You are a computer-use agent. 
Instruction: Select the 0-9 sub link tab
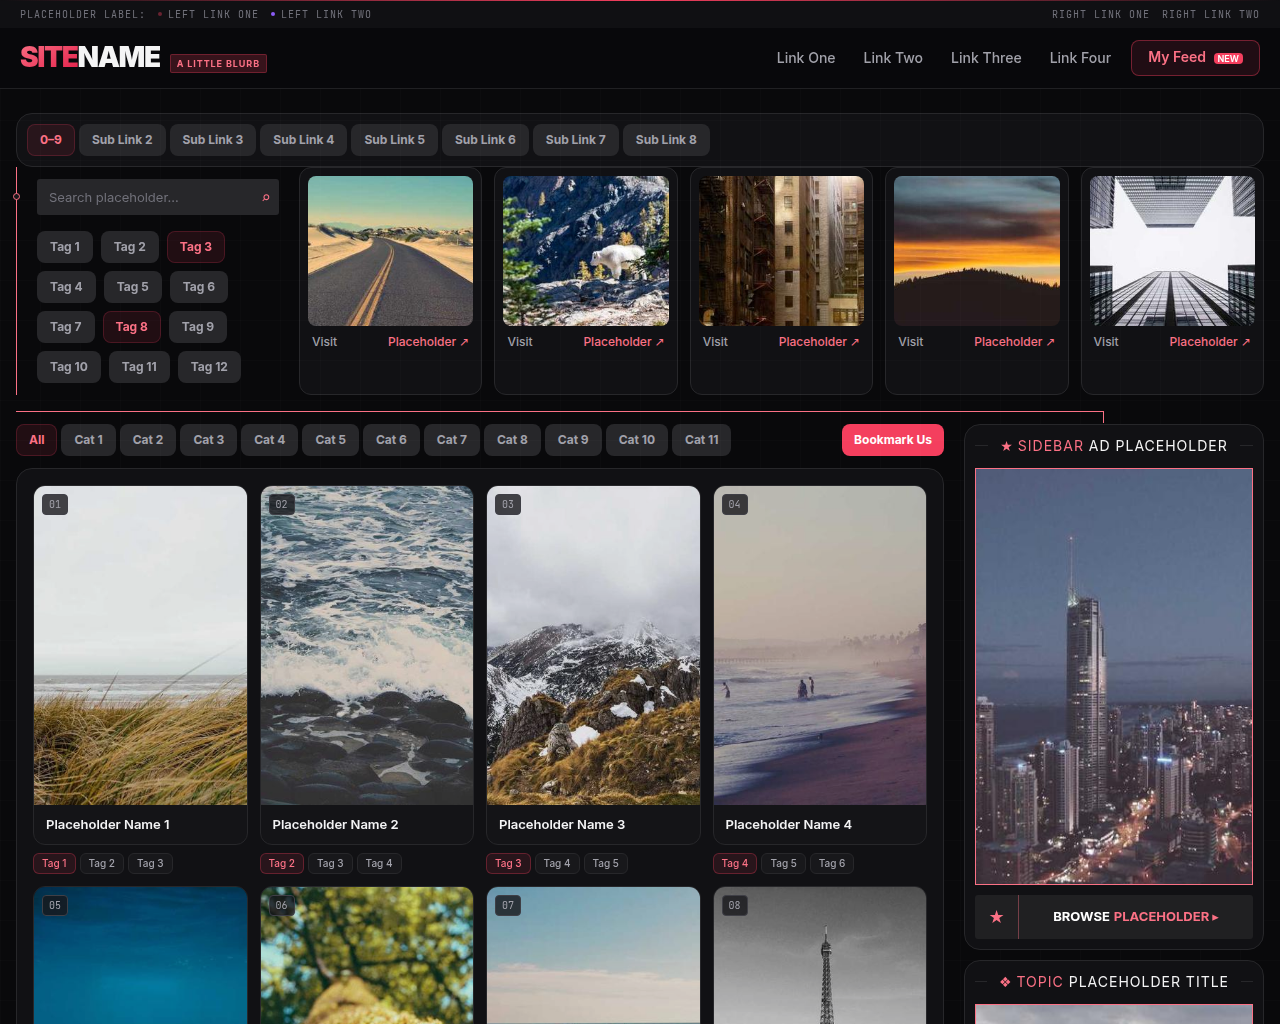pos(51,140)
